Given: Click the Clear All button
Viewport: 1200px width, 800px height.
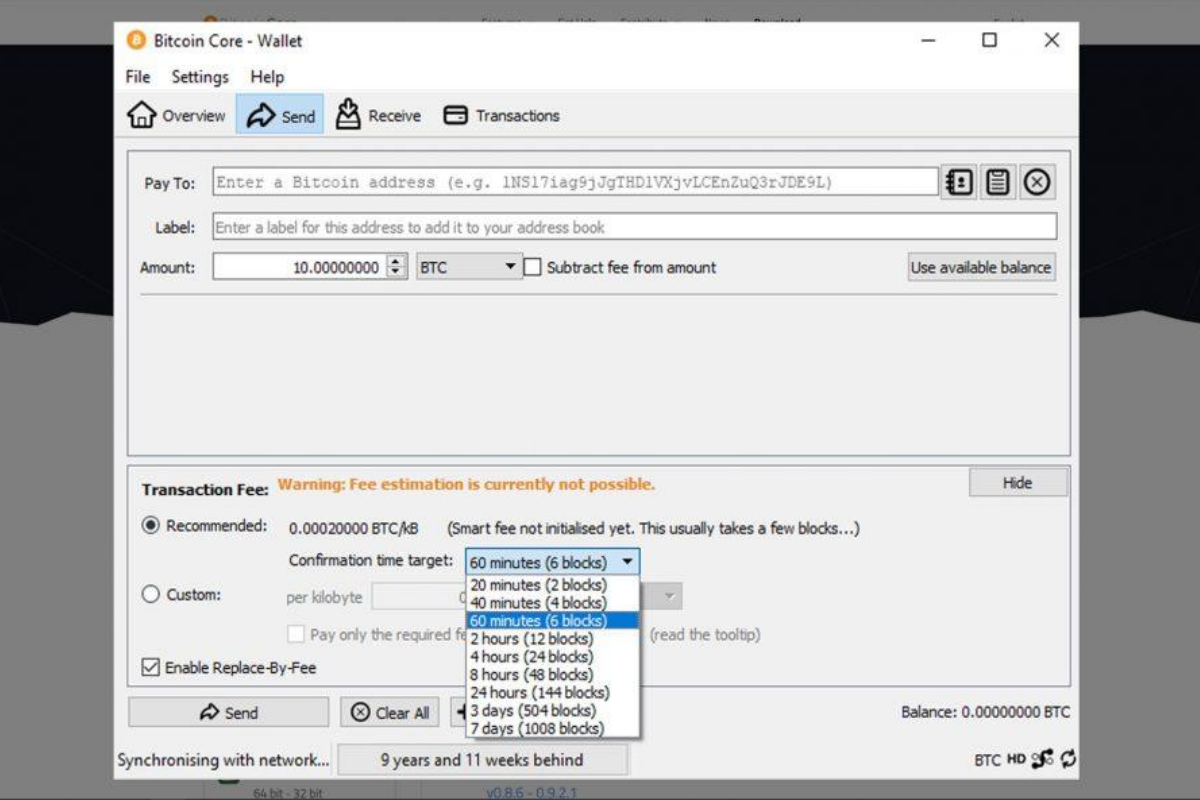Looking at the screenshot, I should point(391,712).
